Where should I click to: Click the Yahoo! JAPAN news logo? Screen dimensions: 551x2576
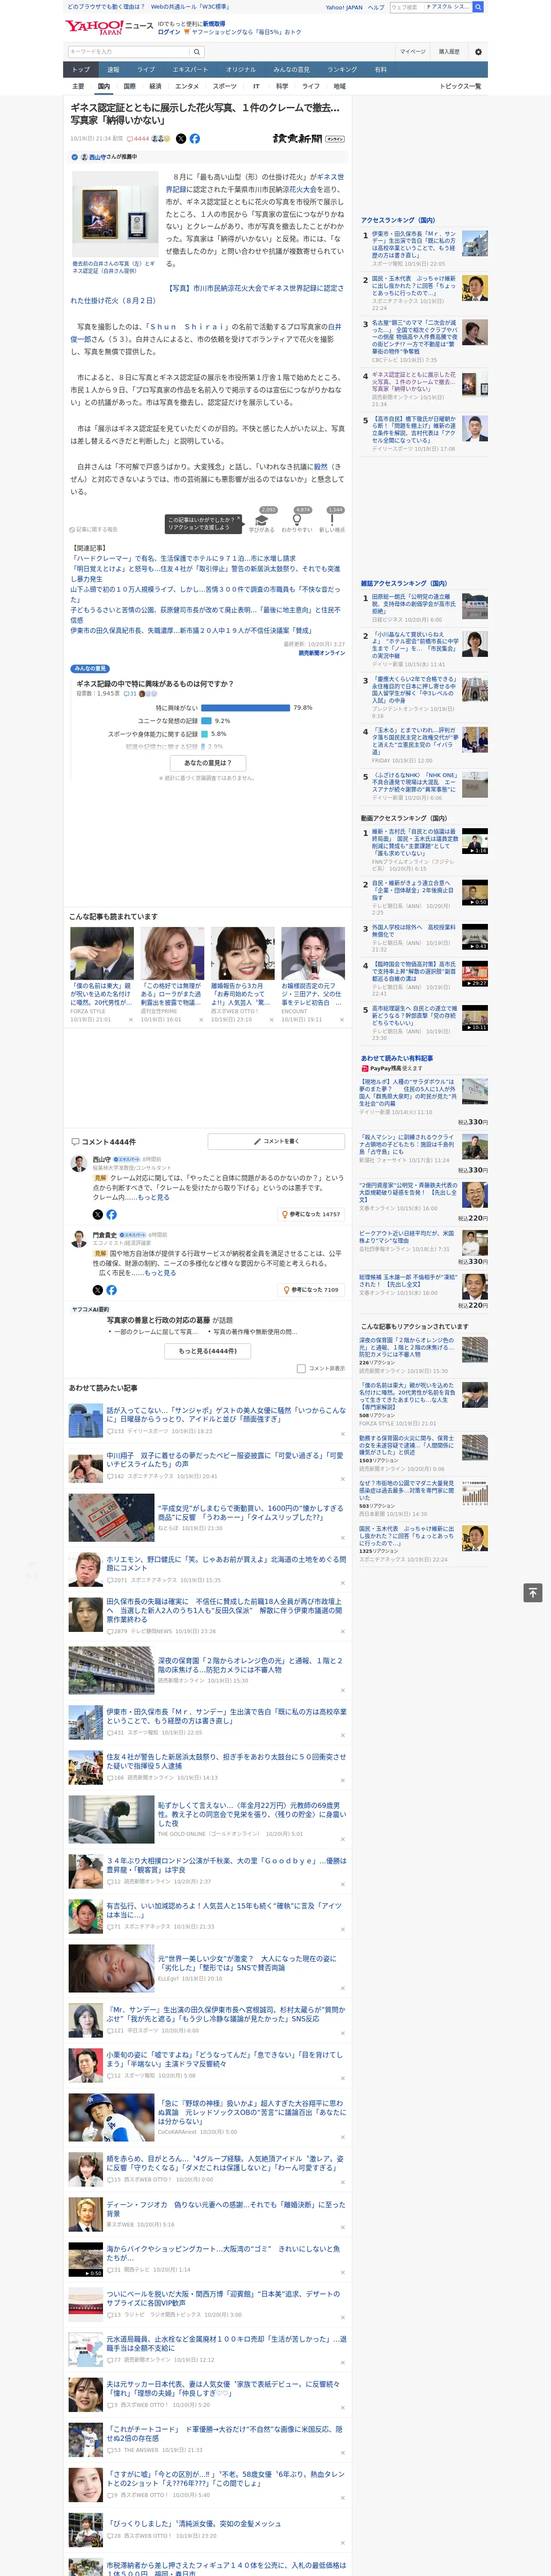click(110, 27)
